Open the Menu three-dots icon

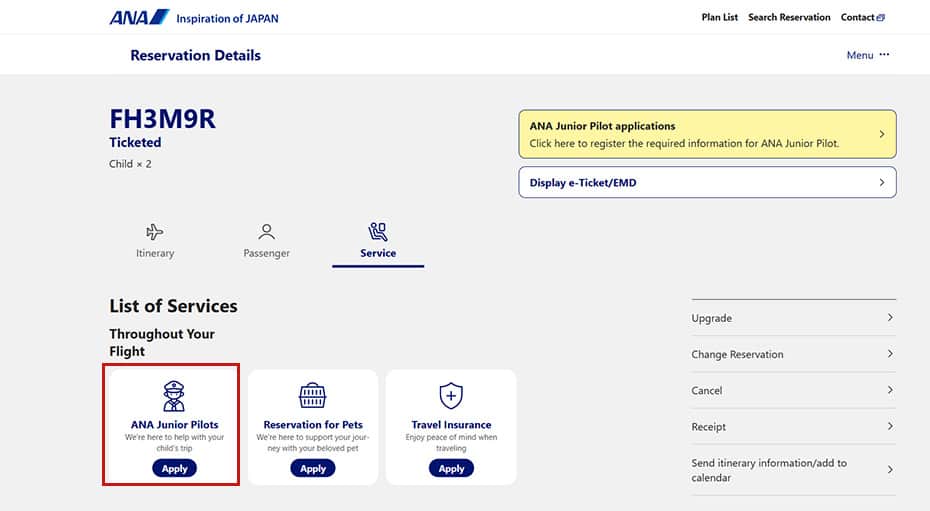(x=884, y=55)
